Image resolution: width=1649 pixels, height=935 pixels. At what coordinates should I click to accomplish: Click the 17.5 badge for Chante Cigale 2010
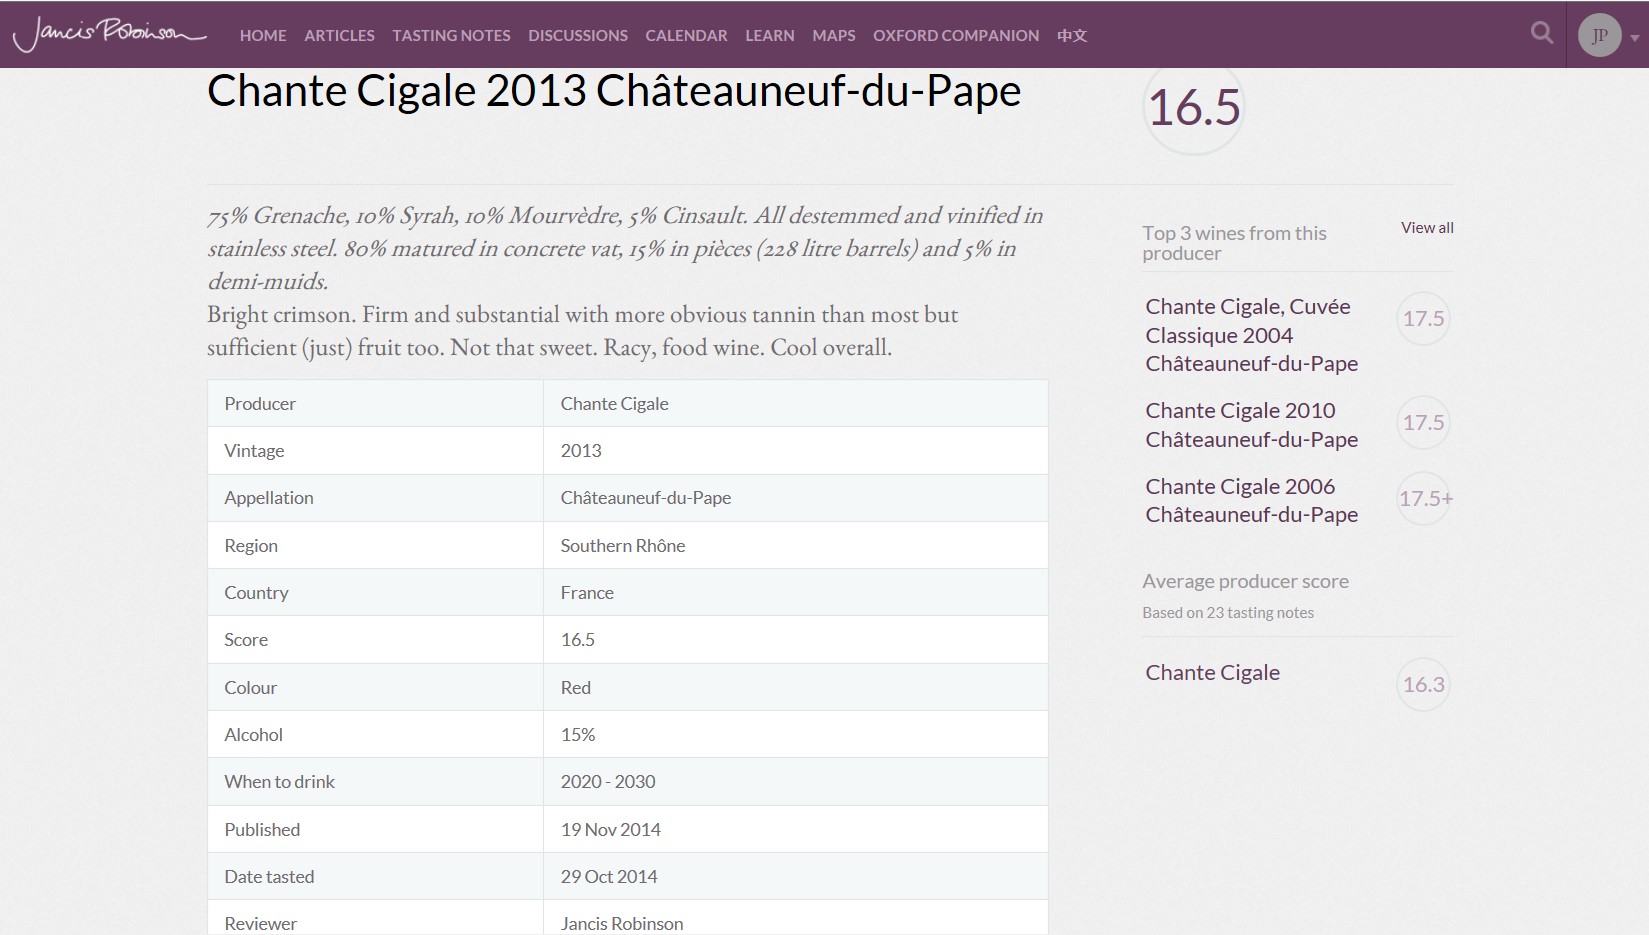[1423, 422]
